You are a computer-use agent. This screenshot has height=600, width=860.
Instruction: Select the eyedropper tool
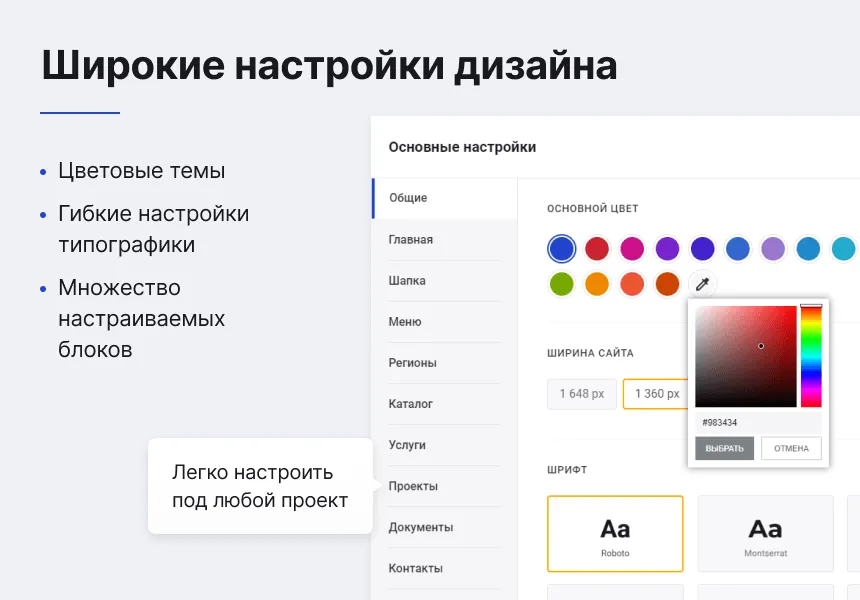(x=702, y=283)
